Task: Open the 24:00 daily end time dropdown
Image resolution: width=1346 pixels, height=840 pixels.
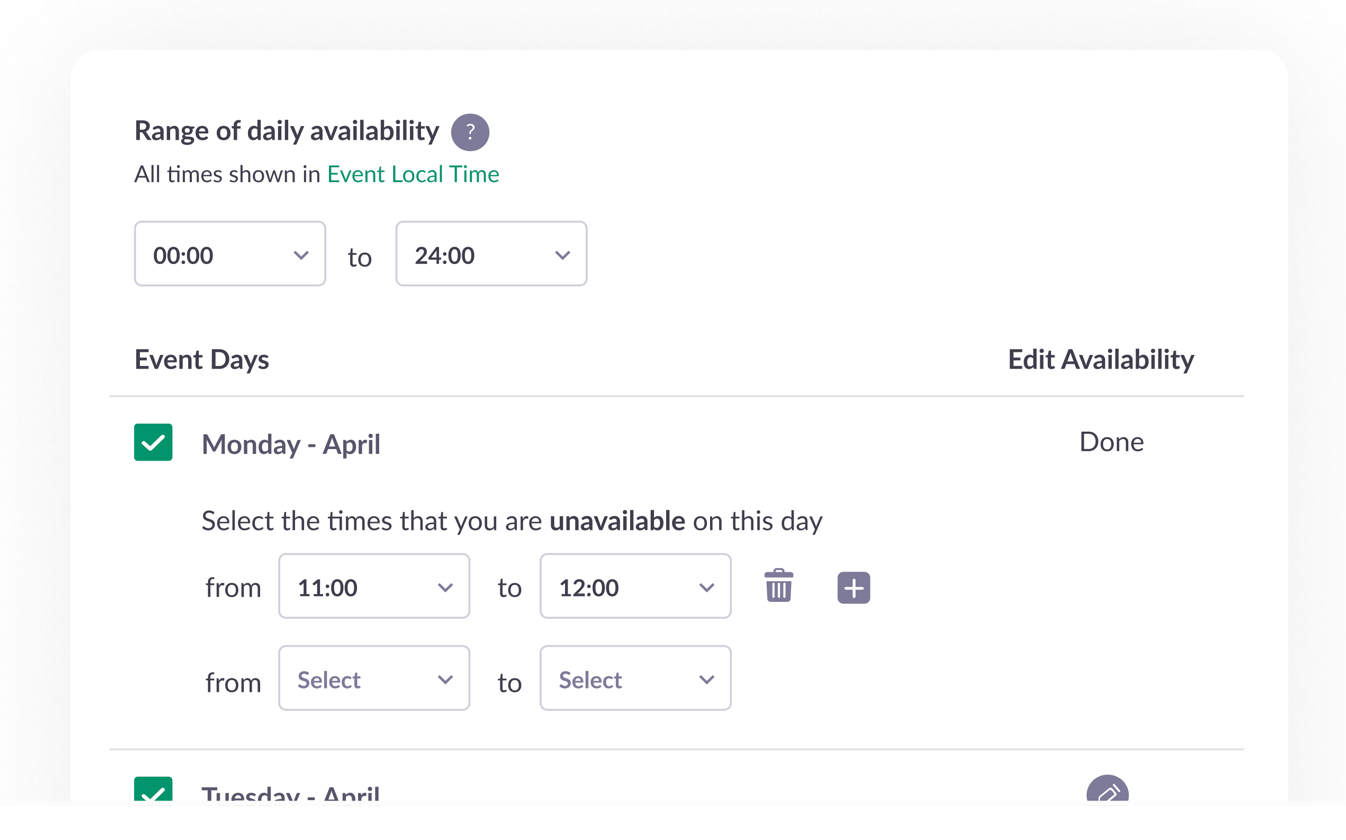Action: pyautogui.click(x=491, y=254)
